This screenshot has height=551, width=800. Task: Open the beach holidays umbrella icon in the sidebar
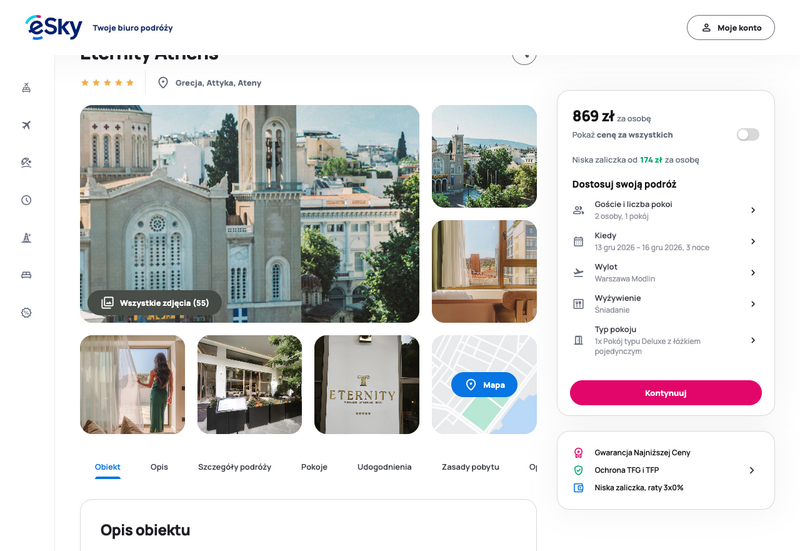pyautogui.click(x=26, y=163)
